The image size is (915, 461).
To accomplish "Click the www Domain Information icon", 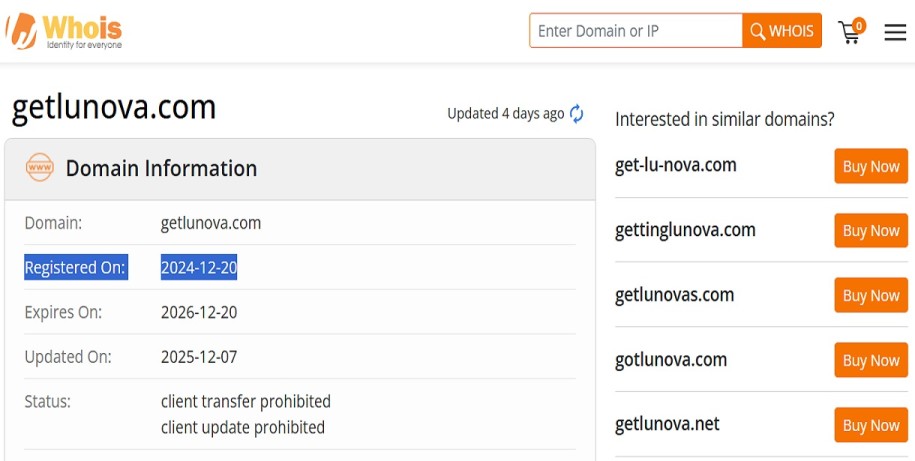I will click(40, 168).
